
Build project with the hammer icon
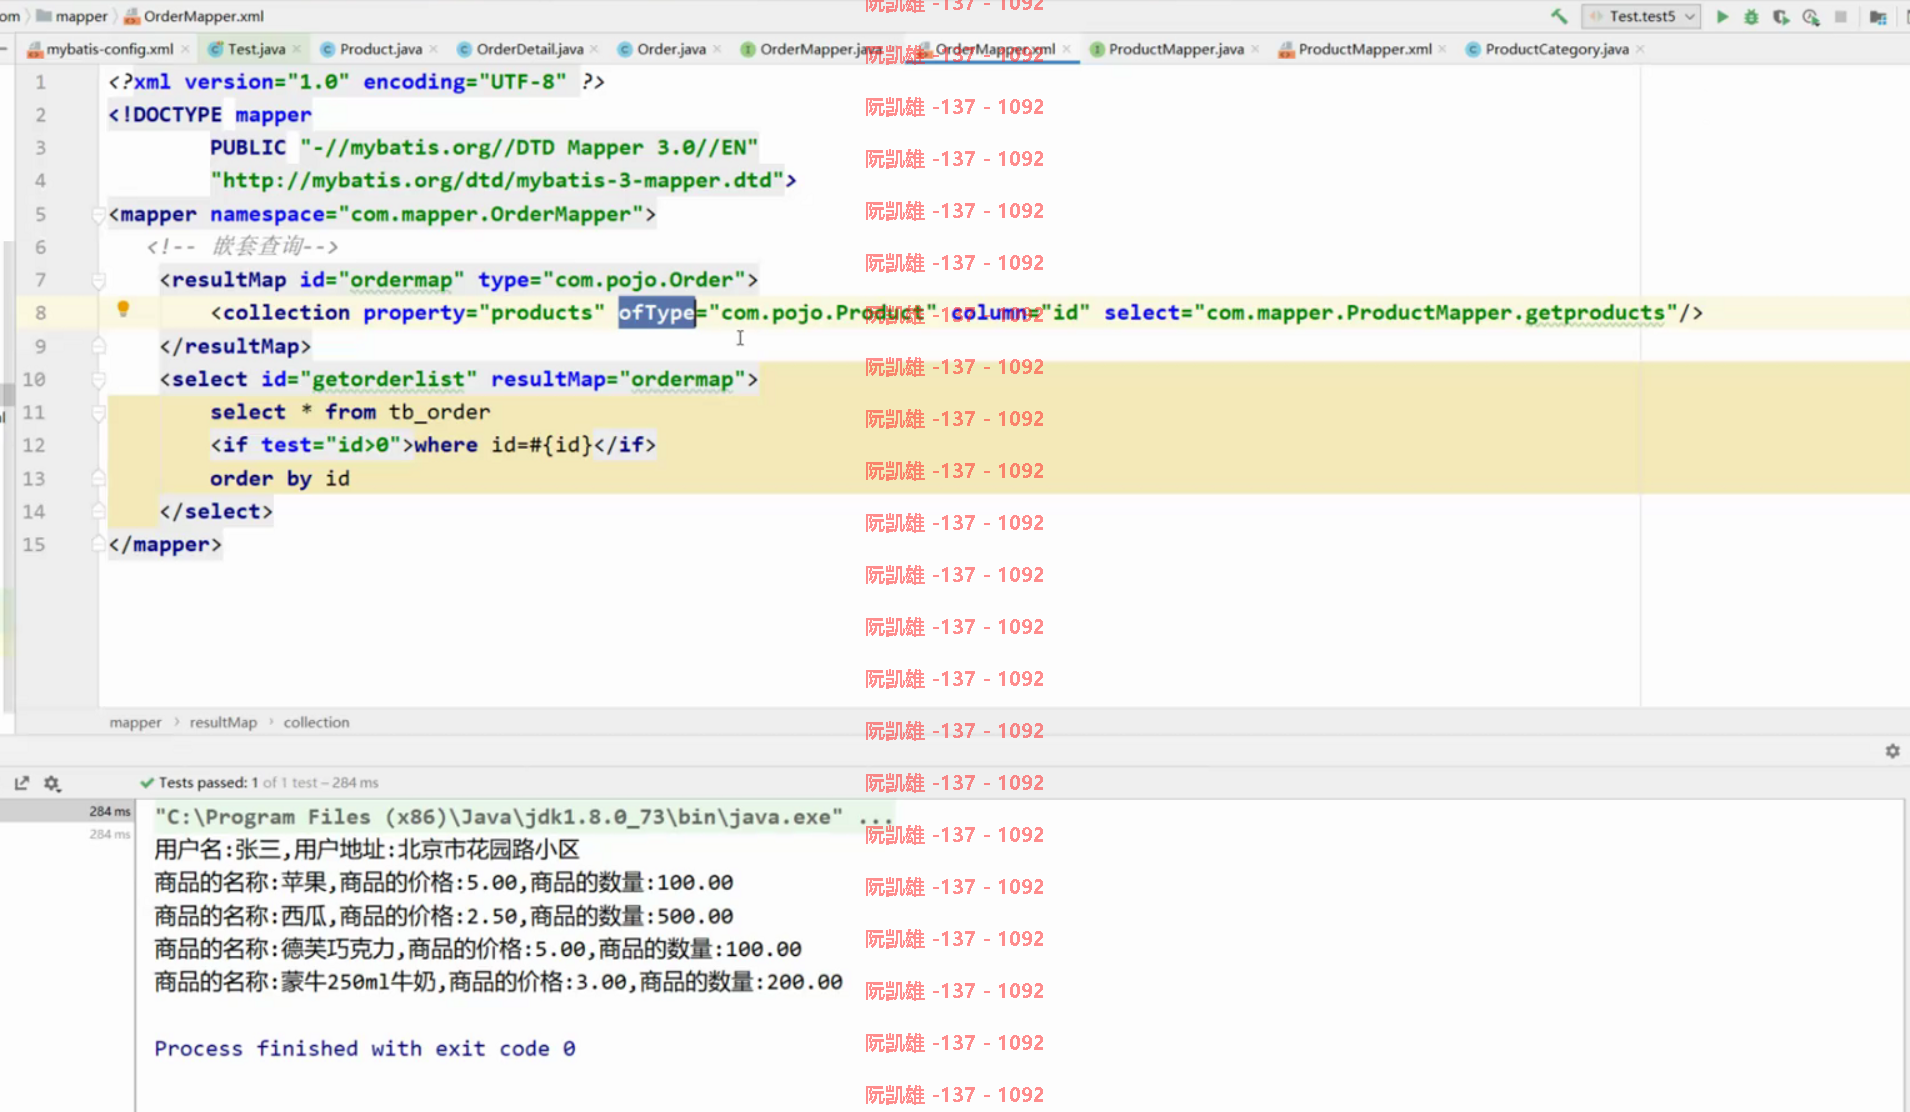[1559, 16]
